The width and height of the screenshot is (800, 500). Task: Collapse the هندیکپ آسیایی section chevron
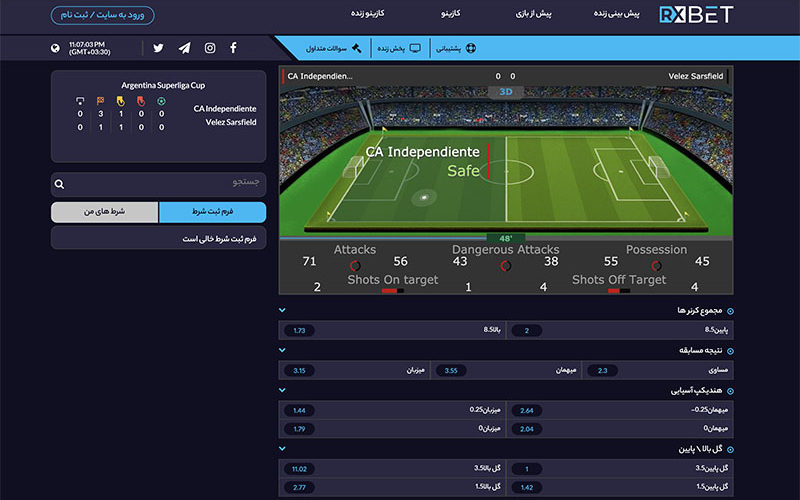pos(282,389)
